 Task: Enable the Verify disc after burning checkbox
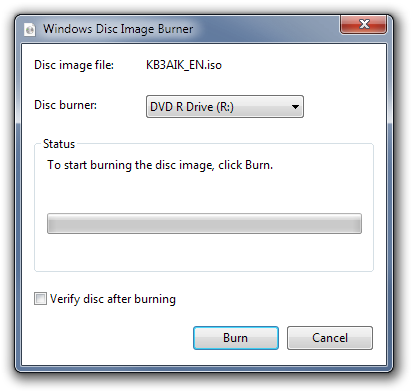(40, 298)
